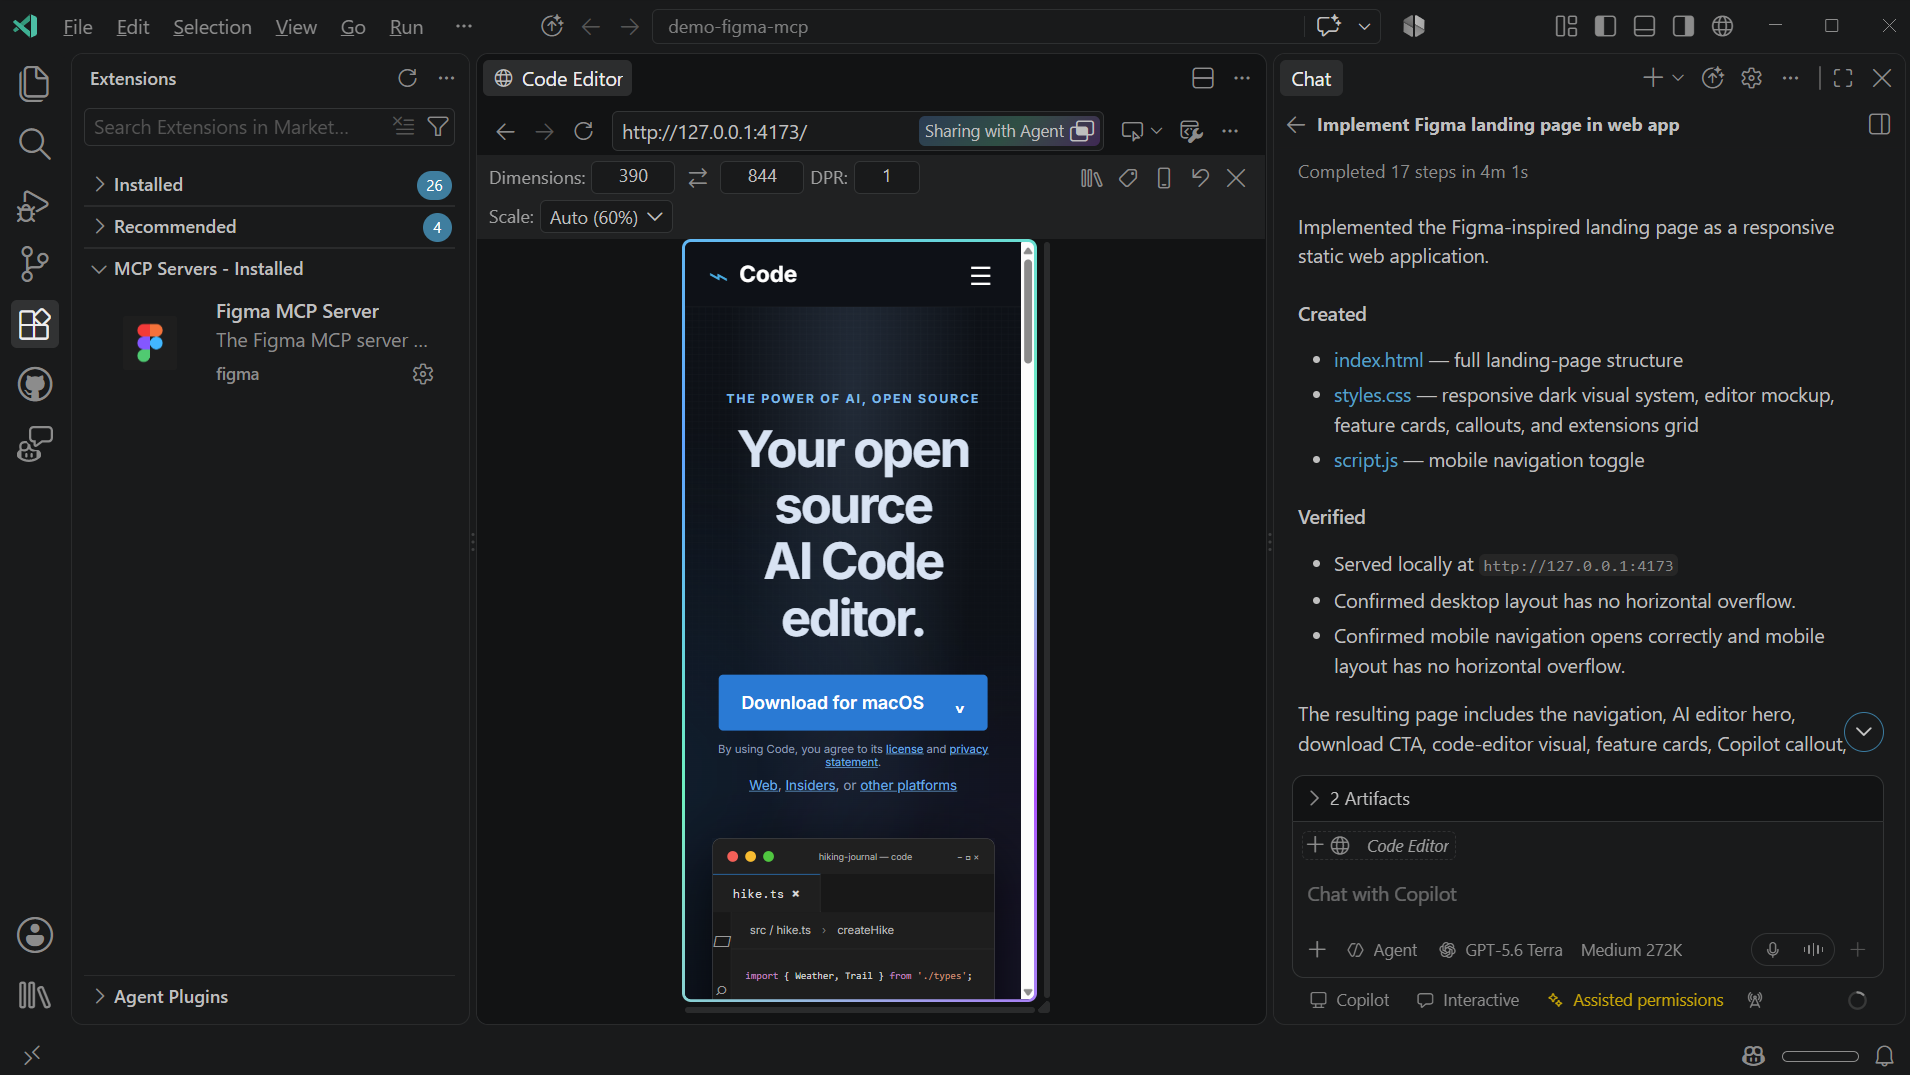1910x1075 pixels.
Task: Collapse MCP Servers - Installed section
Action: (x=270, y=269)
